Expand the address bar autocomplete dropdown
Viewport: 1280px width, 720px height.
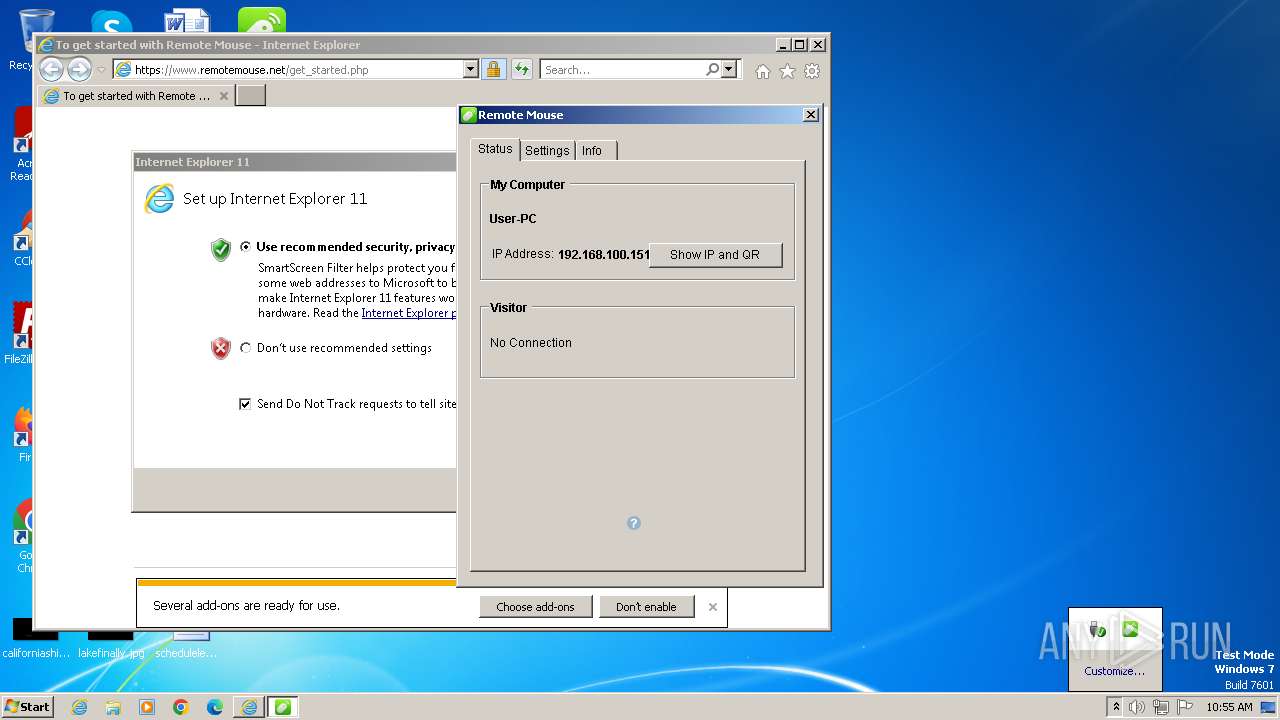click(x=470, y=70)
